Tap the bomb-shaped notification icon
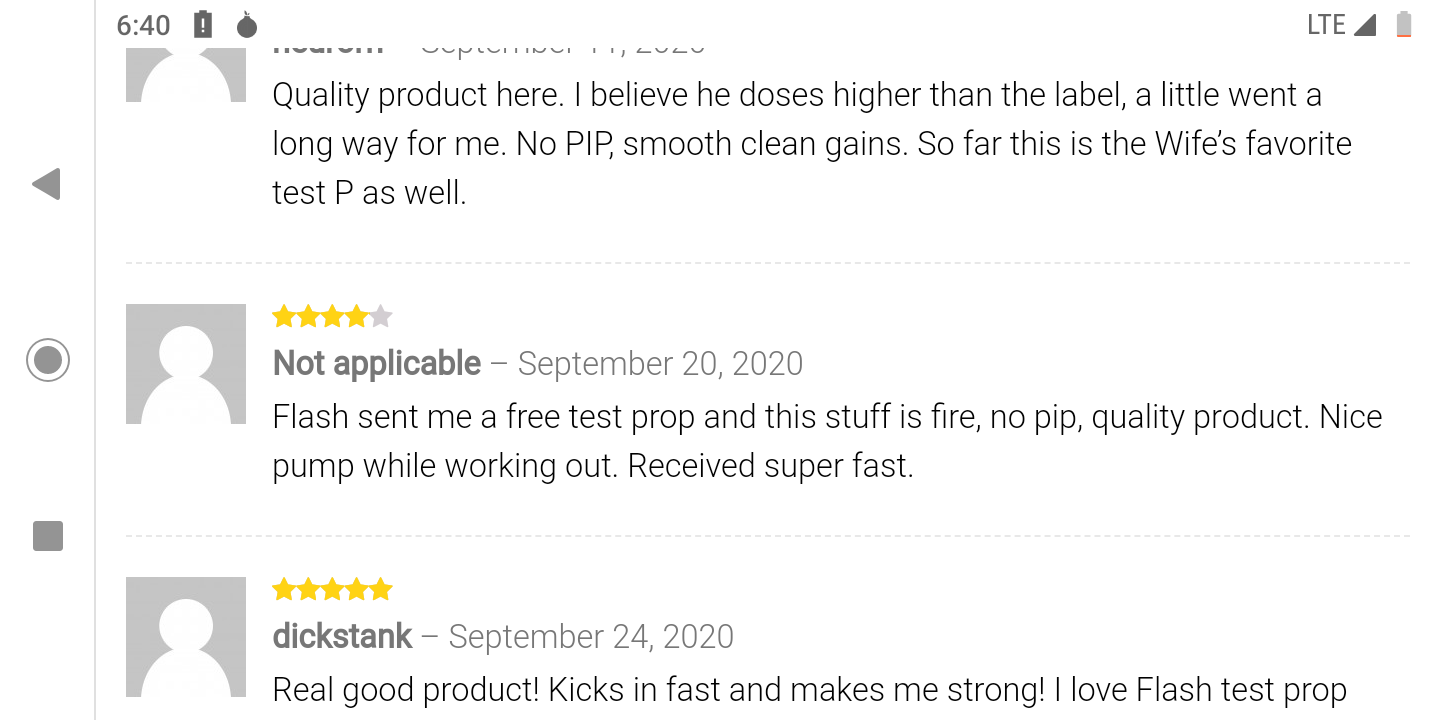Viewport: 1440px width, 720px height. (247, 24)
